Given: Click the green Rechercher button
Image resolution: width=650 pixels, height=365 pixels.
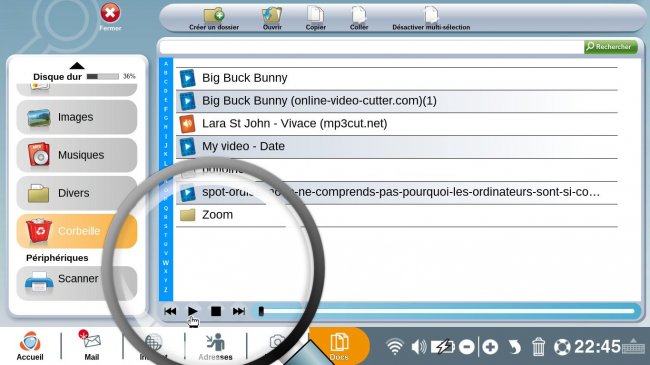Looking at the screenshot, I should click(611, 46).
